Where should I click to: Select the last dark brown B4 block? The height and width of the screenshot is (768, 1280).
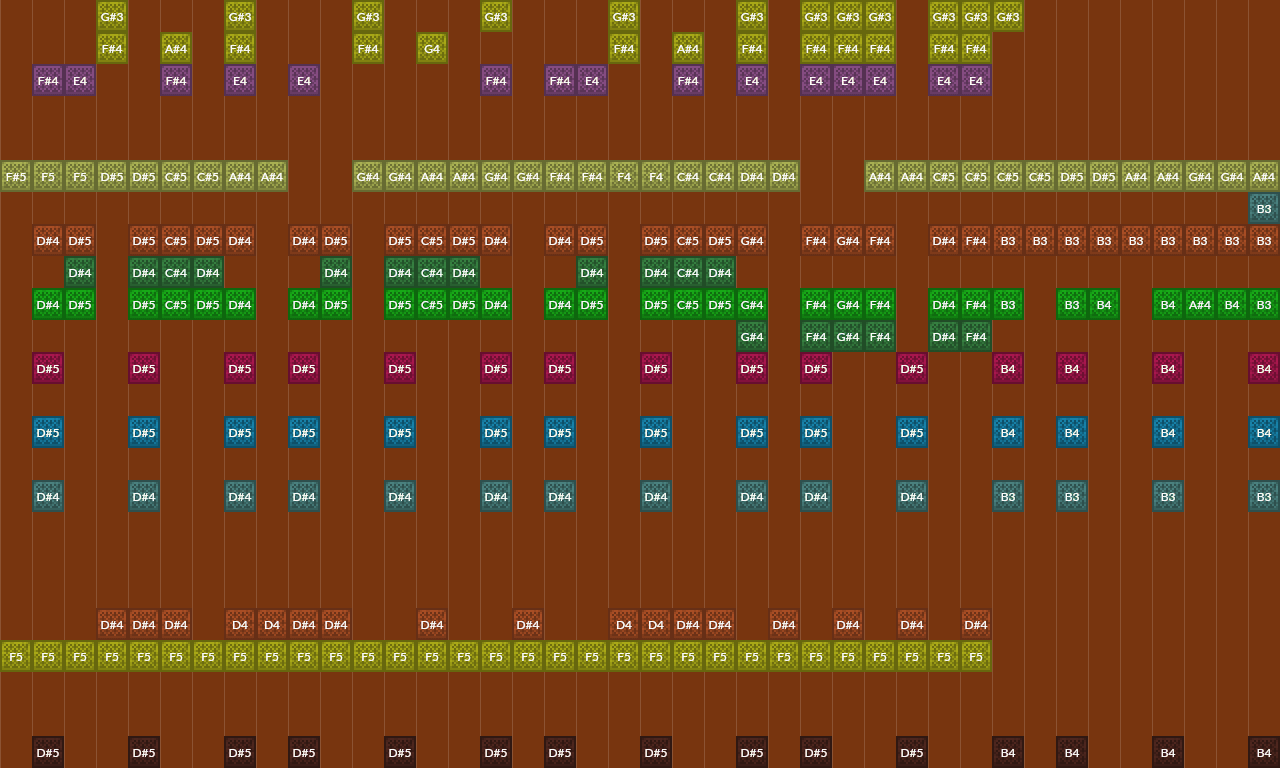pyautogui.click(x=1264, y=753)
